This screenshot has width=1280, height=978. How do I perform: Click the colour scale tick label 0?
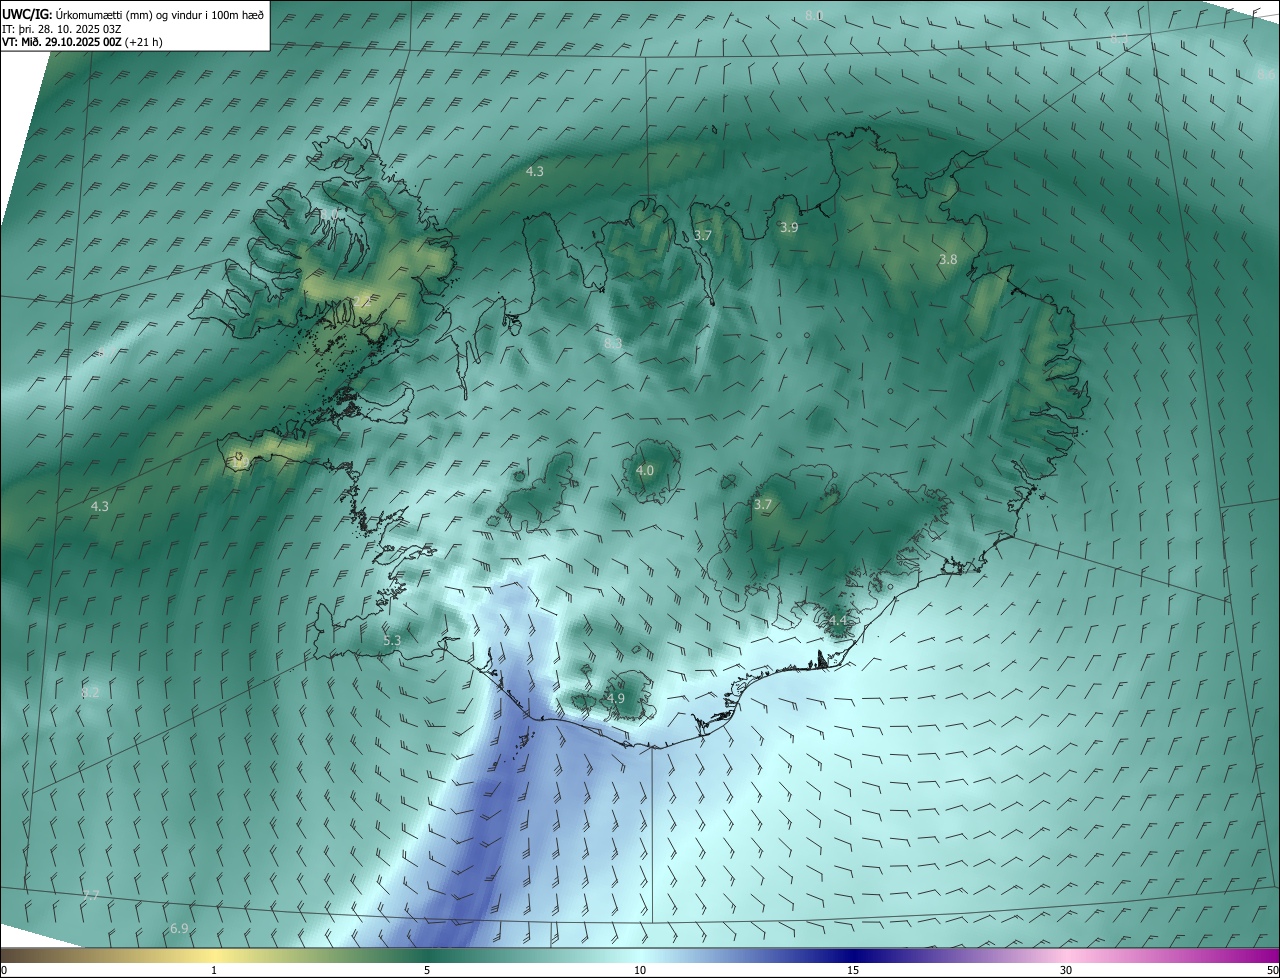pyautogui.click(x=4, y=971)
